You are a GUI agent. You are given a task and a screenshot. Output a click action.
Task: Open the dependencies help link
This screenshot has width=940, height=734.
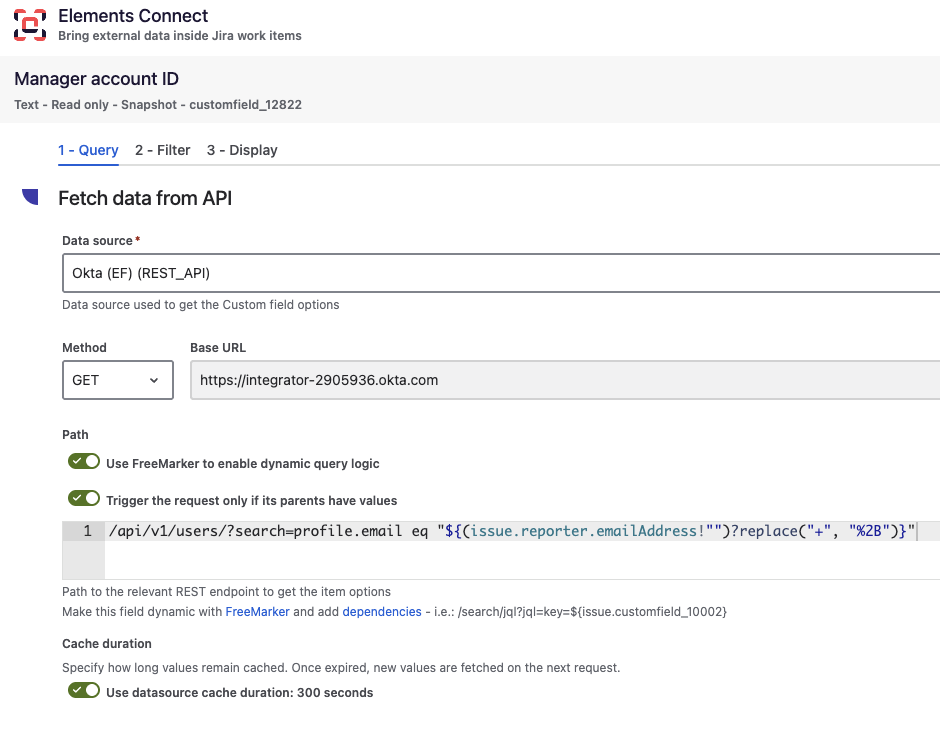click(382, 612)
